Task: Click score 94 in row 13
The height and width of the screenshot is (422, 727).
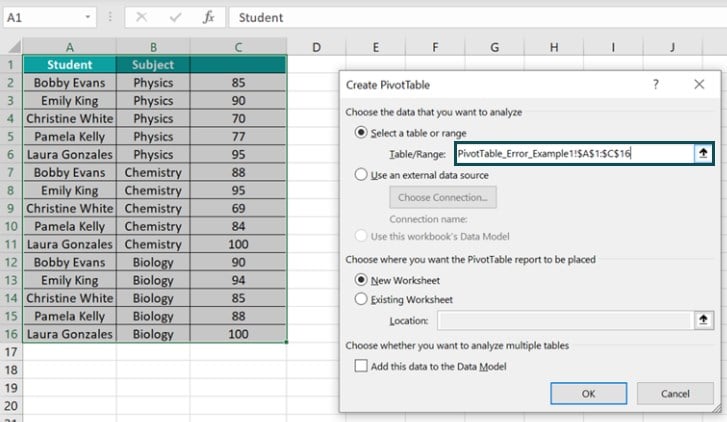Action: point(238,280)
